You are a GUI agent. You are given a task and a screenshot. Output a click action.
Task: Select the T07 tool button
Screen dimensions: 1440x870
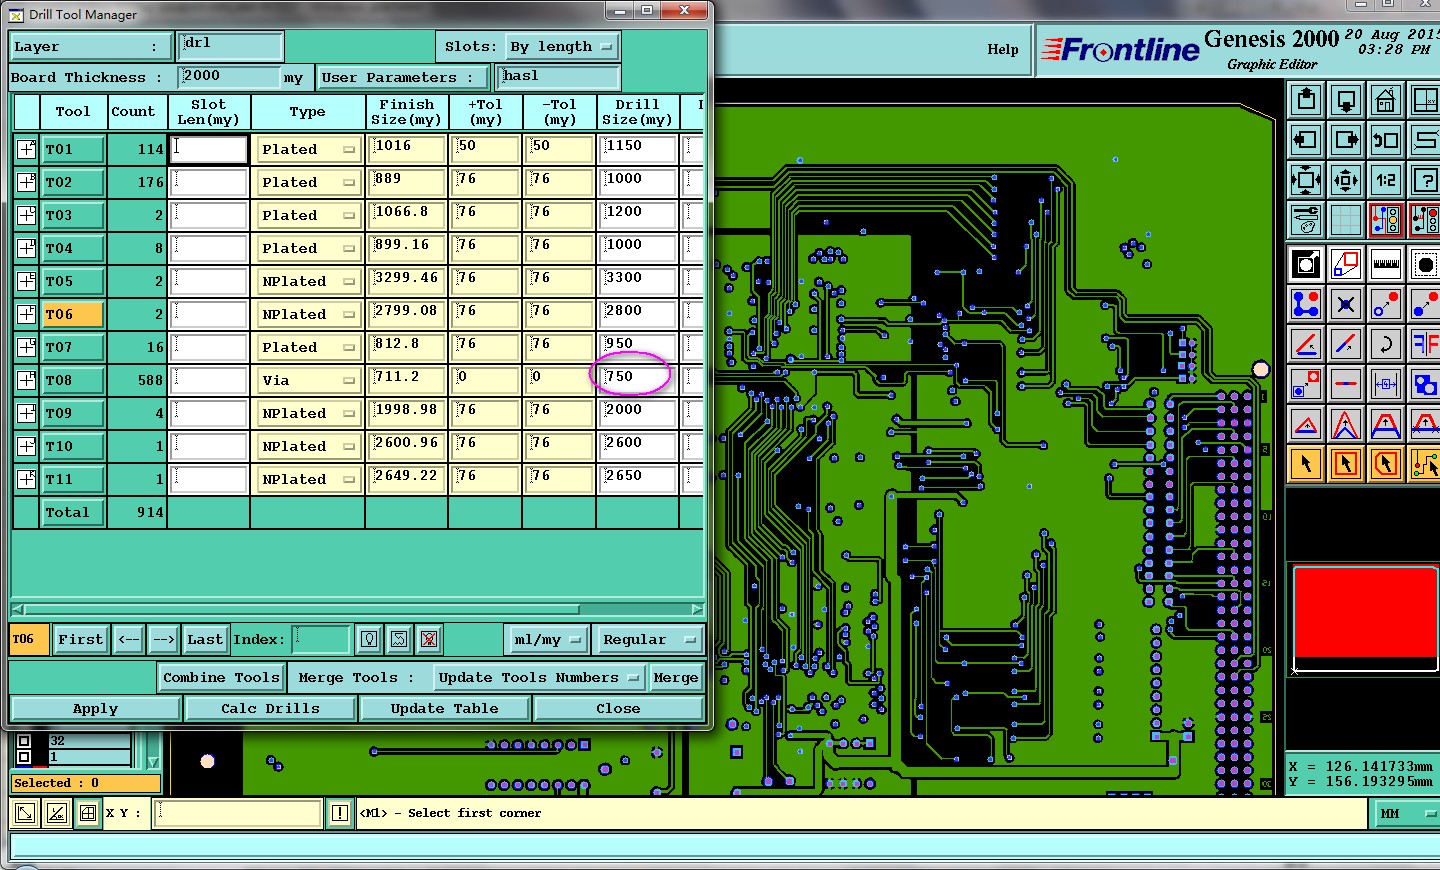click(x=73, y=347)
